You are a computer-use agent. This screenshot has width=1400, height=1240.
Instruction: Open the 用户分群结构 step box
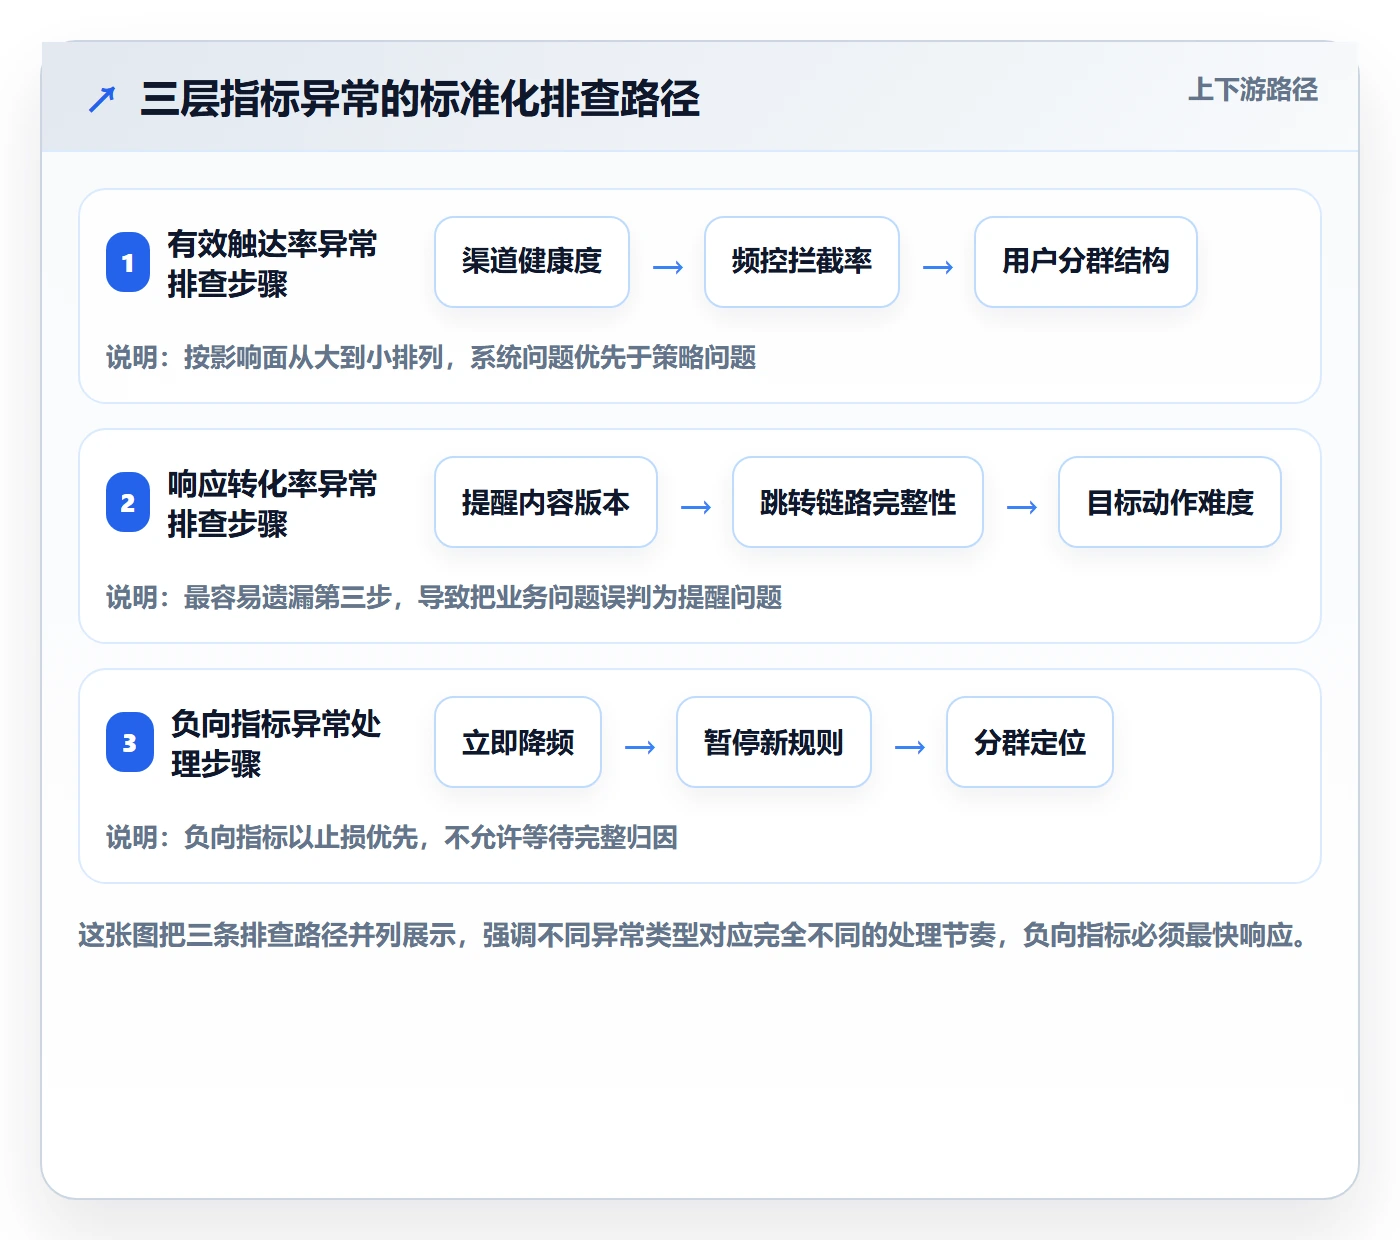1086,262
